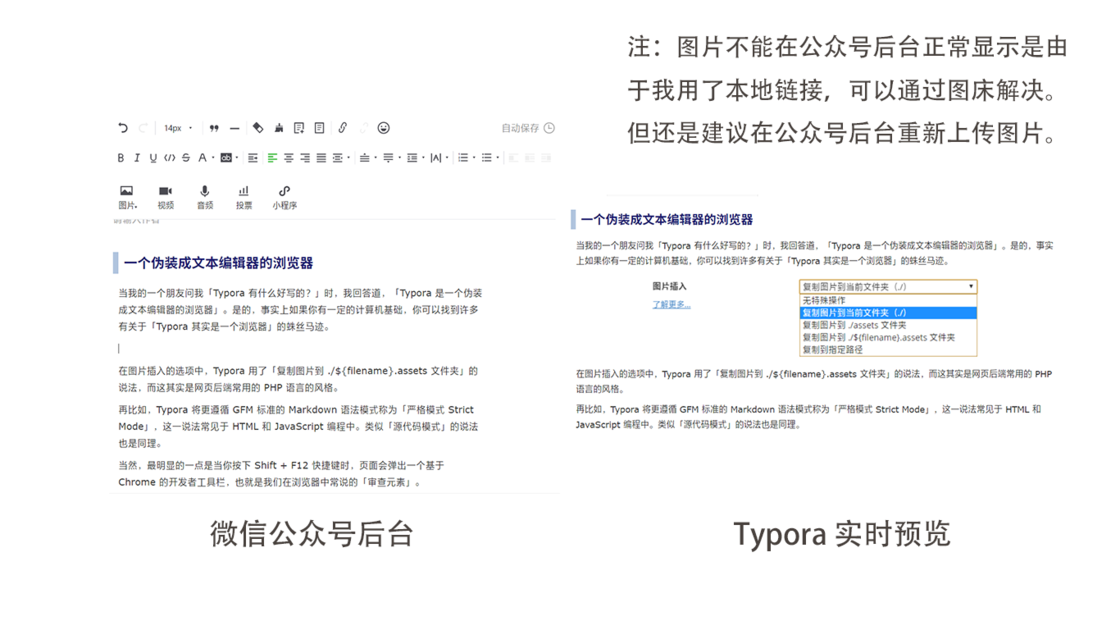Insert audio with the 音频 microphone icon

click(205, 196)
